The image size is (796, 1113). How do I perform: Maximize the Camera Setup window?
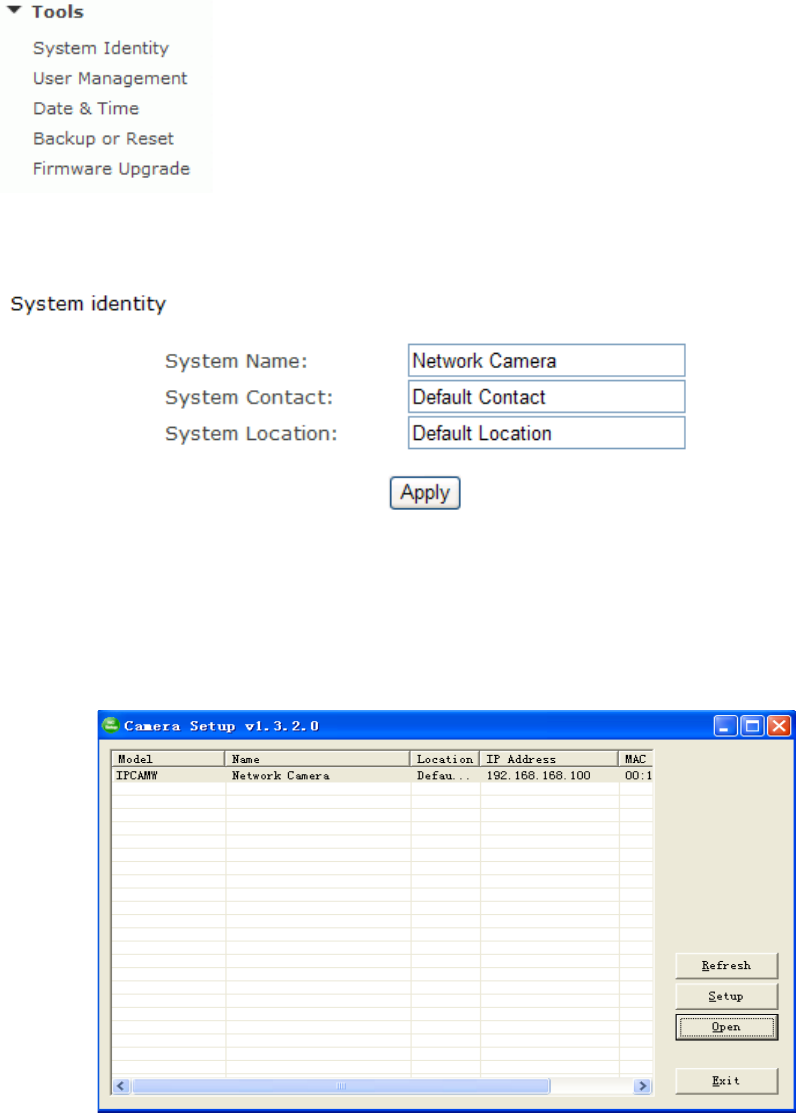click(x=752, y=725)
